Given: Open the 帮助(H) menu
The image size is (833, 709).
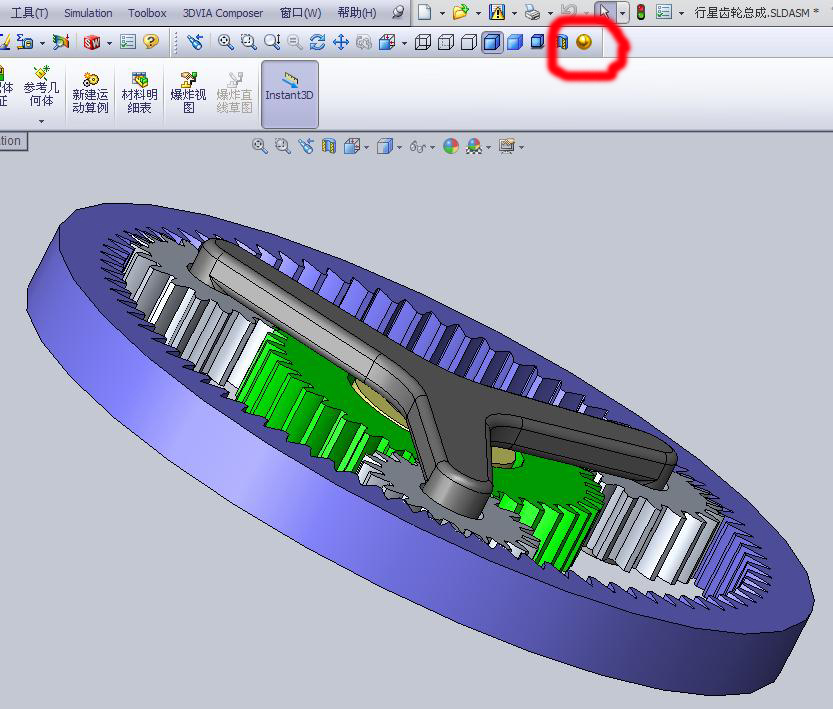Looking at the screenshot, I should (357, 13).
